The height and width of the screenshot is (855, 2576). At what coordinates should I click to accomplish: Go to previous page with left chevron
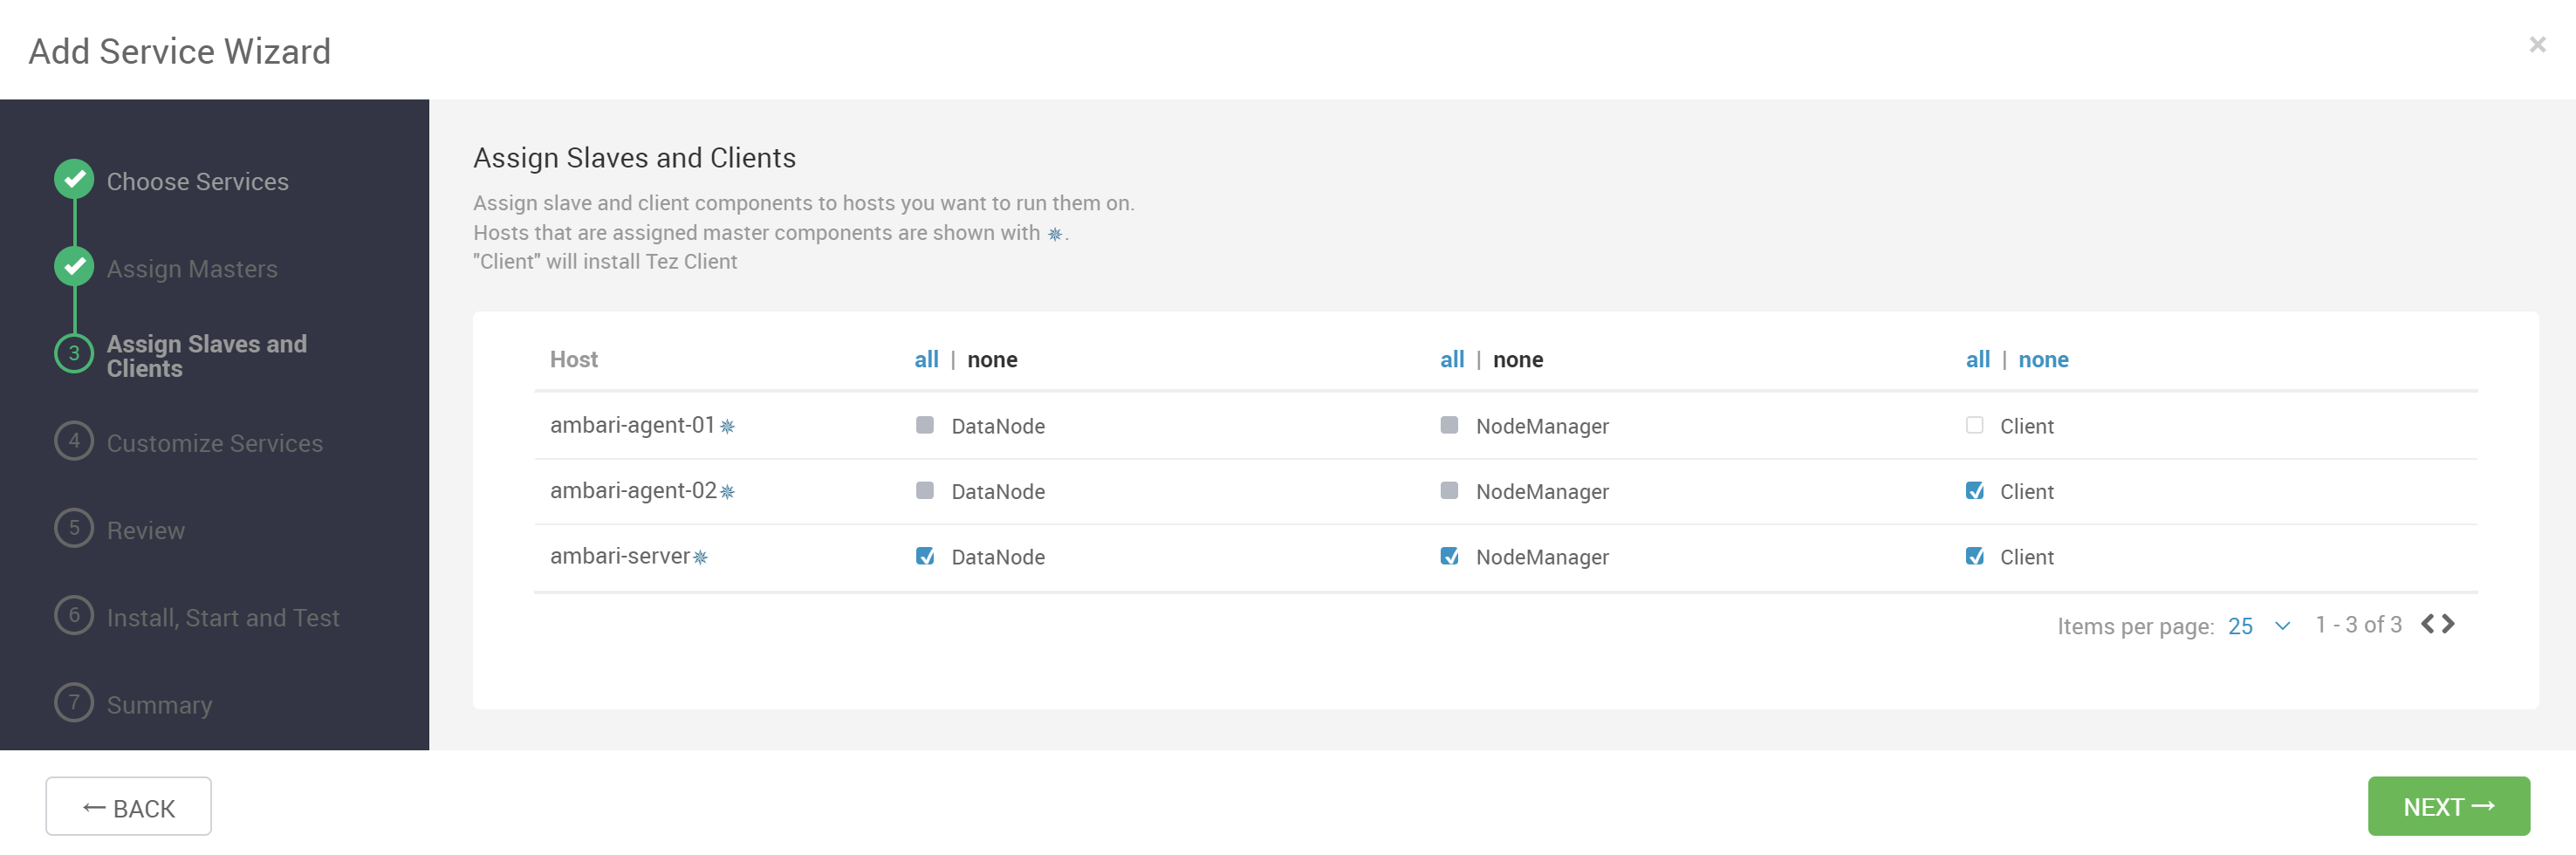2428,624
